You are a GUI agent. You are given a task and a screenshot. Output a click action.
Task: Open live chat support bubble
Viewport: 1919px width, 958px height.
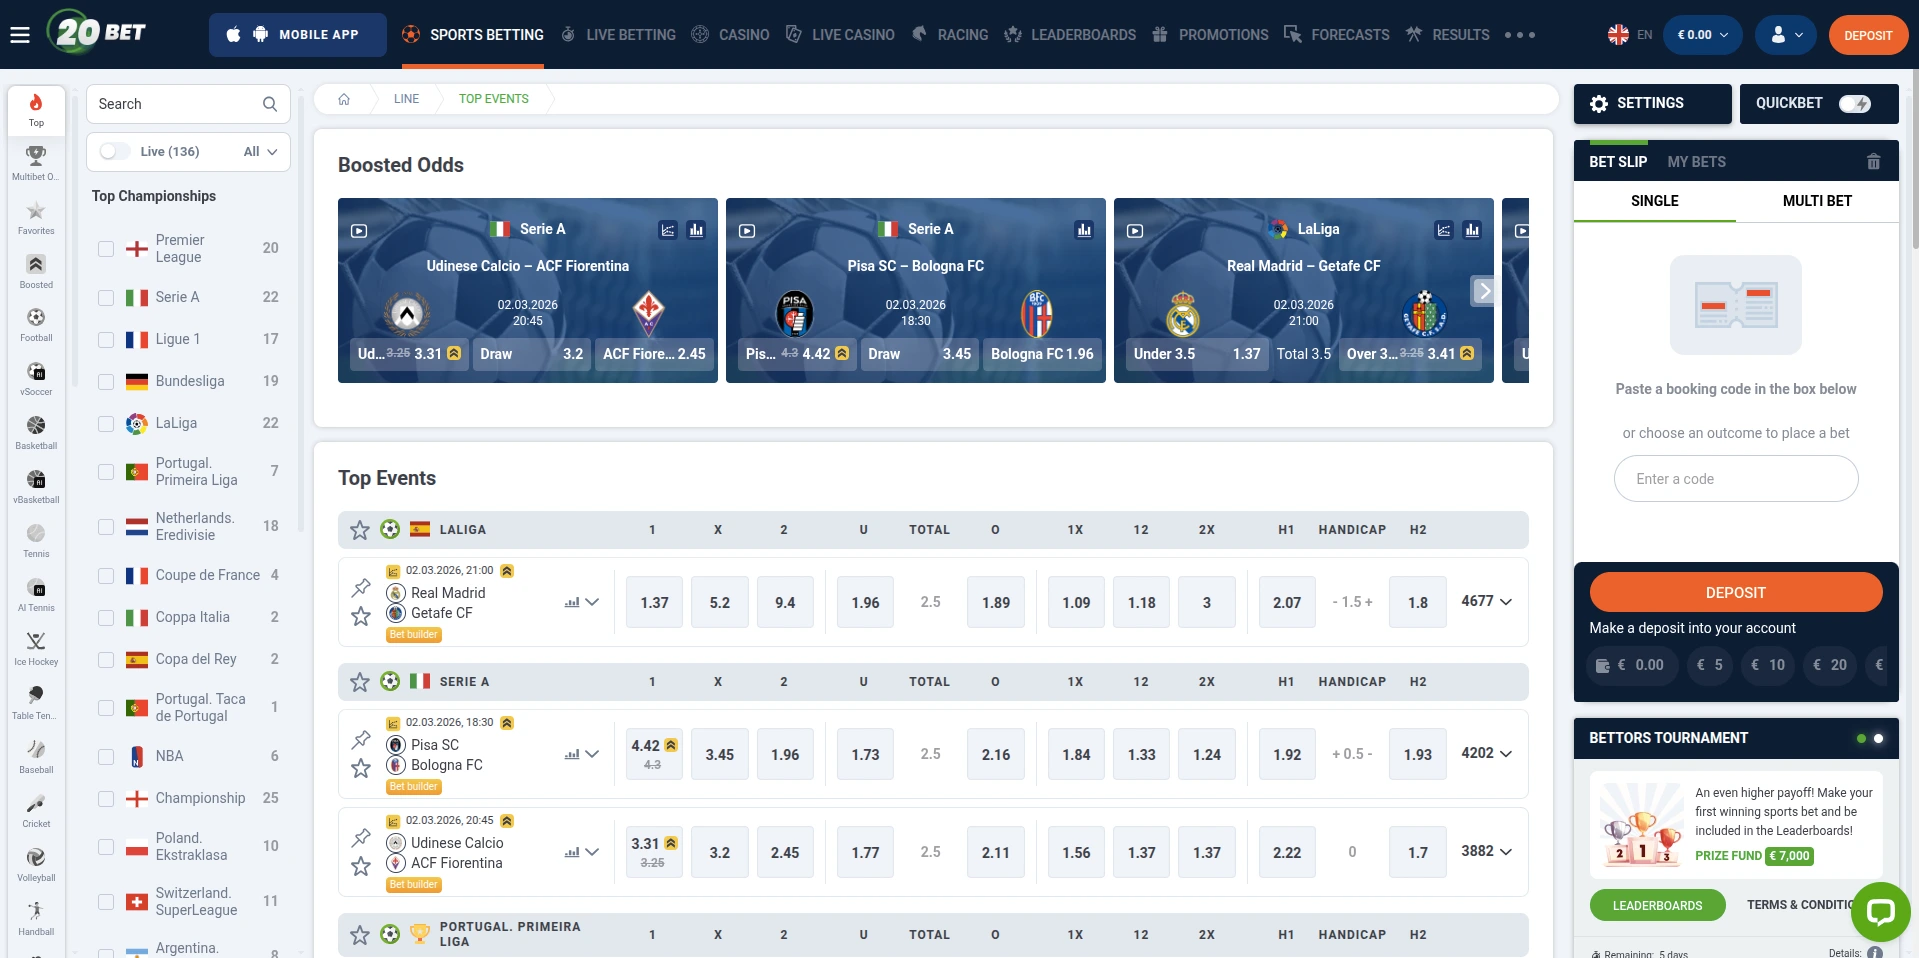(1880, 911)
